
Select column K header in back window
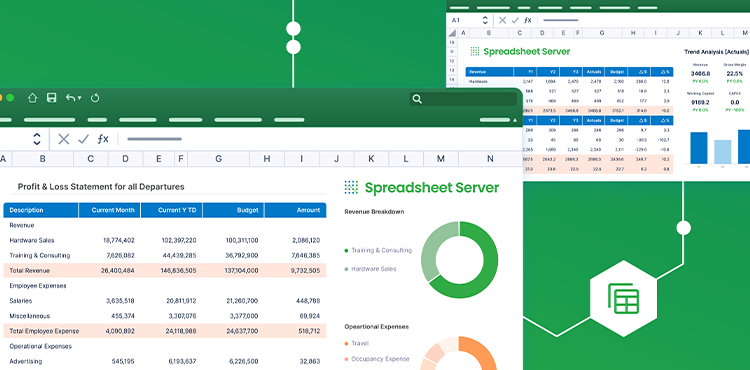pos(700,33)
